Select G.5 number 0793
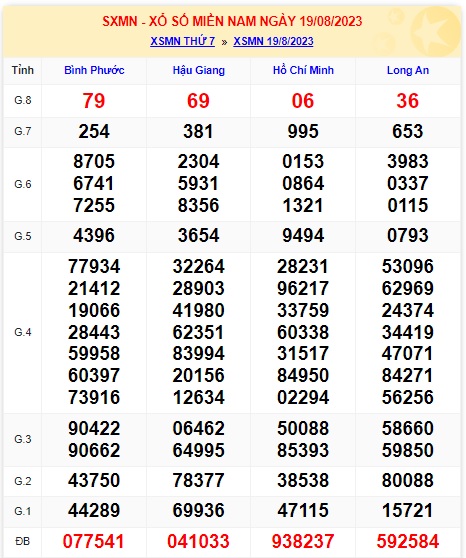Viewport: 466px width, 558px height. [x=408, y=236]
